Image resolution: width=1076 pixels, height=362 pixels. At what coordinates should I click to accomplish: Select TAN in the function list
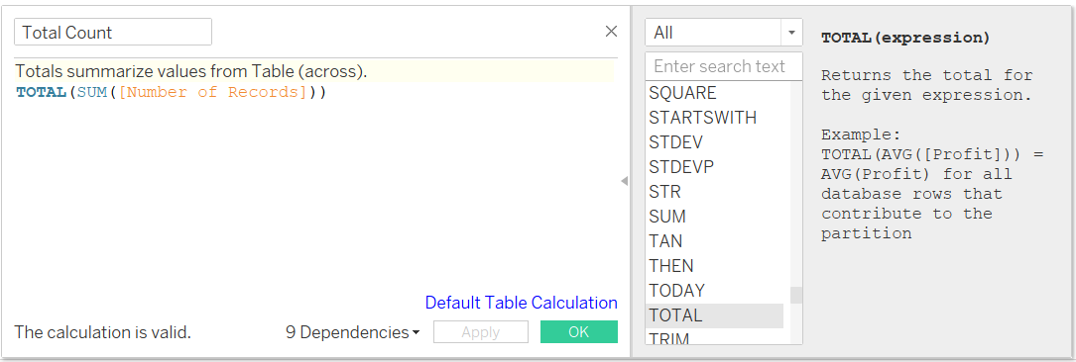pyautogui.click(x=714, y=241)
